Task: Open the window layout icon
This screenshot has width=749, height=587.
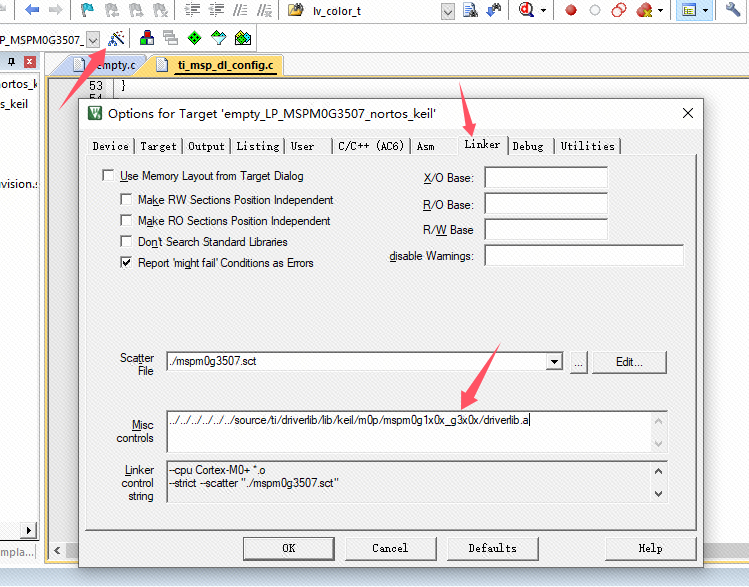Action: click(x=689, y=10)
